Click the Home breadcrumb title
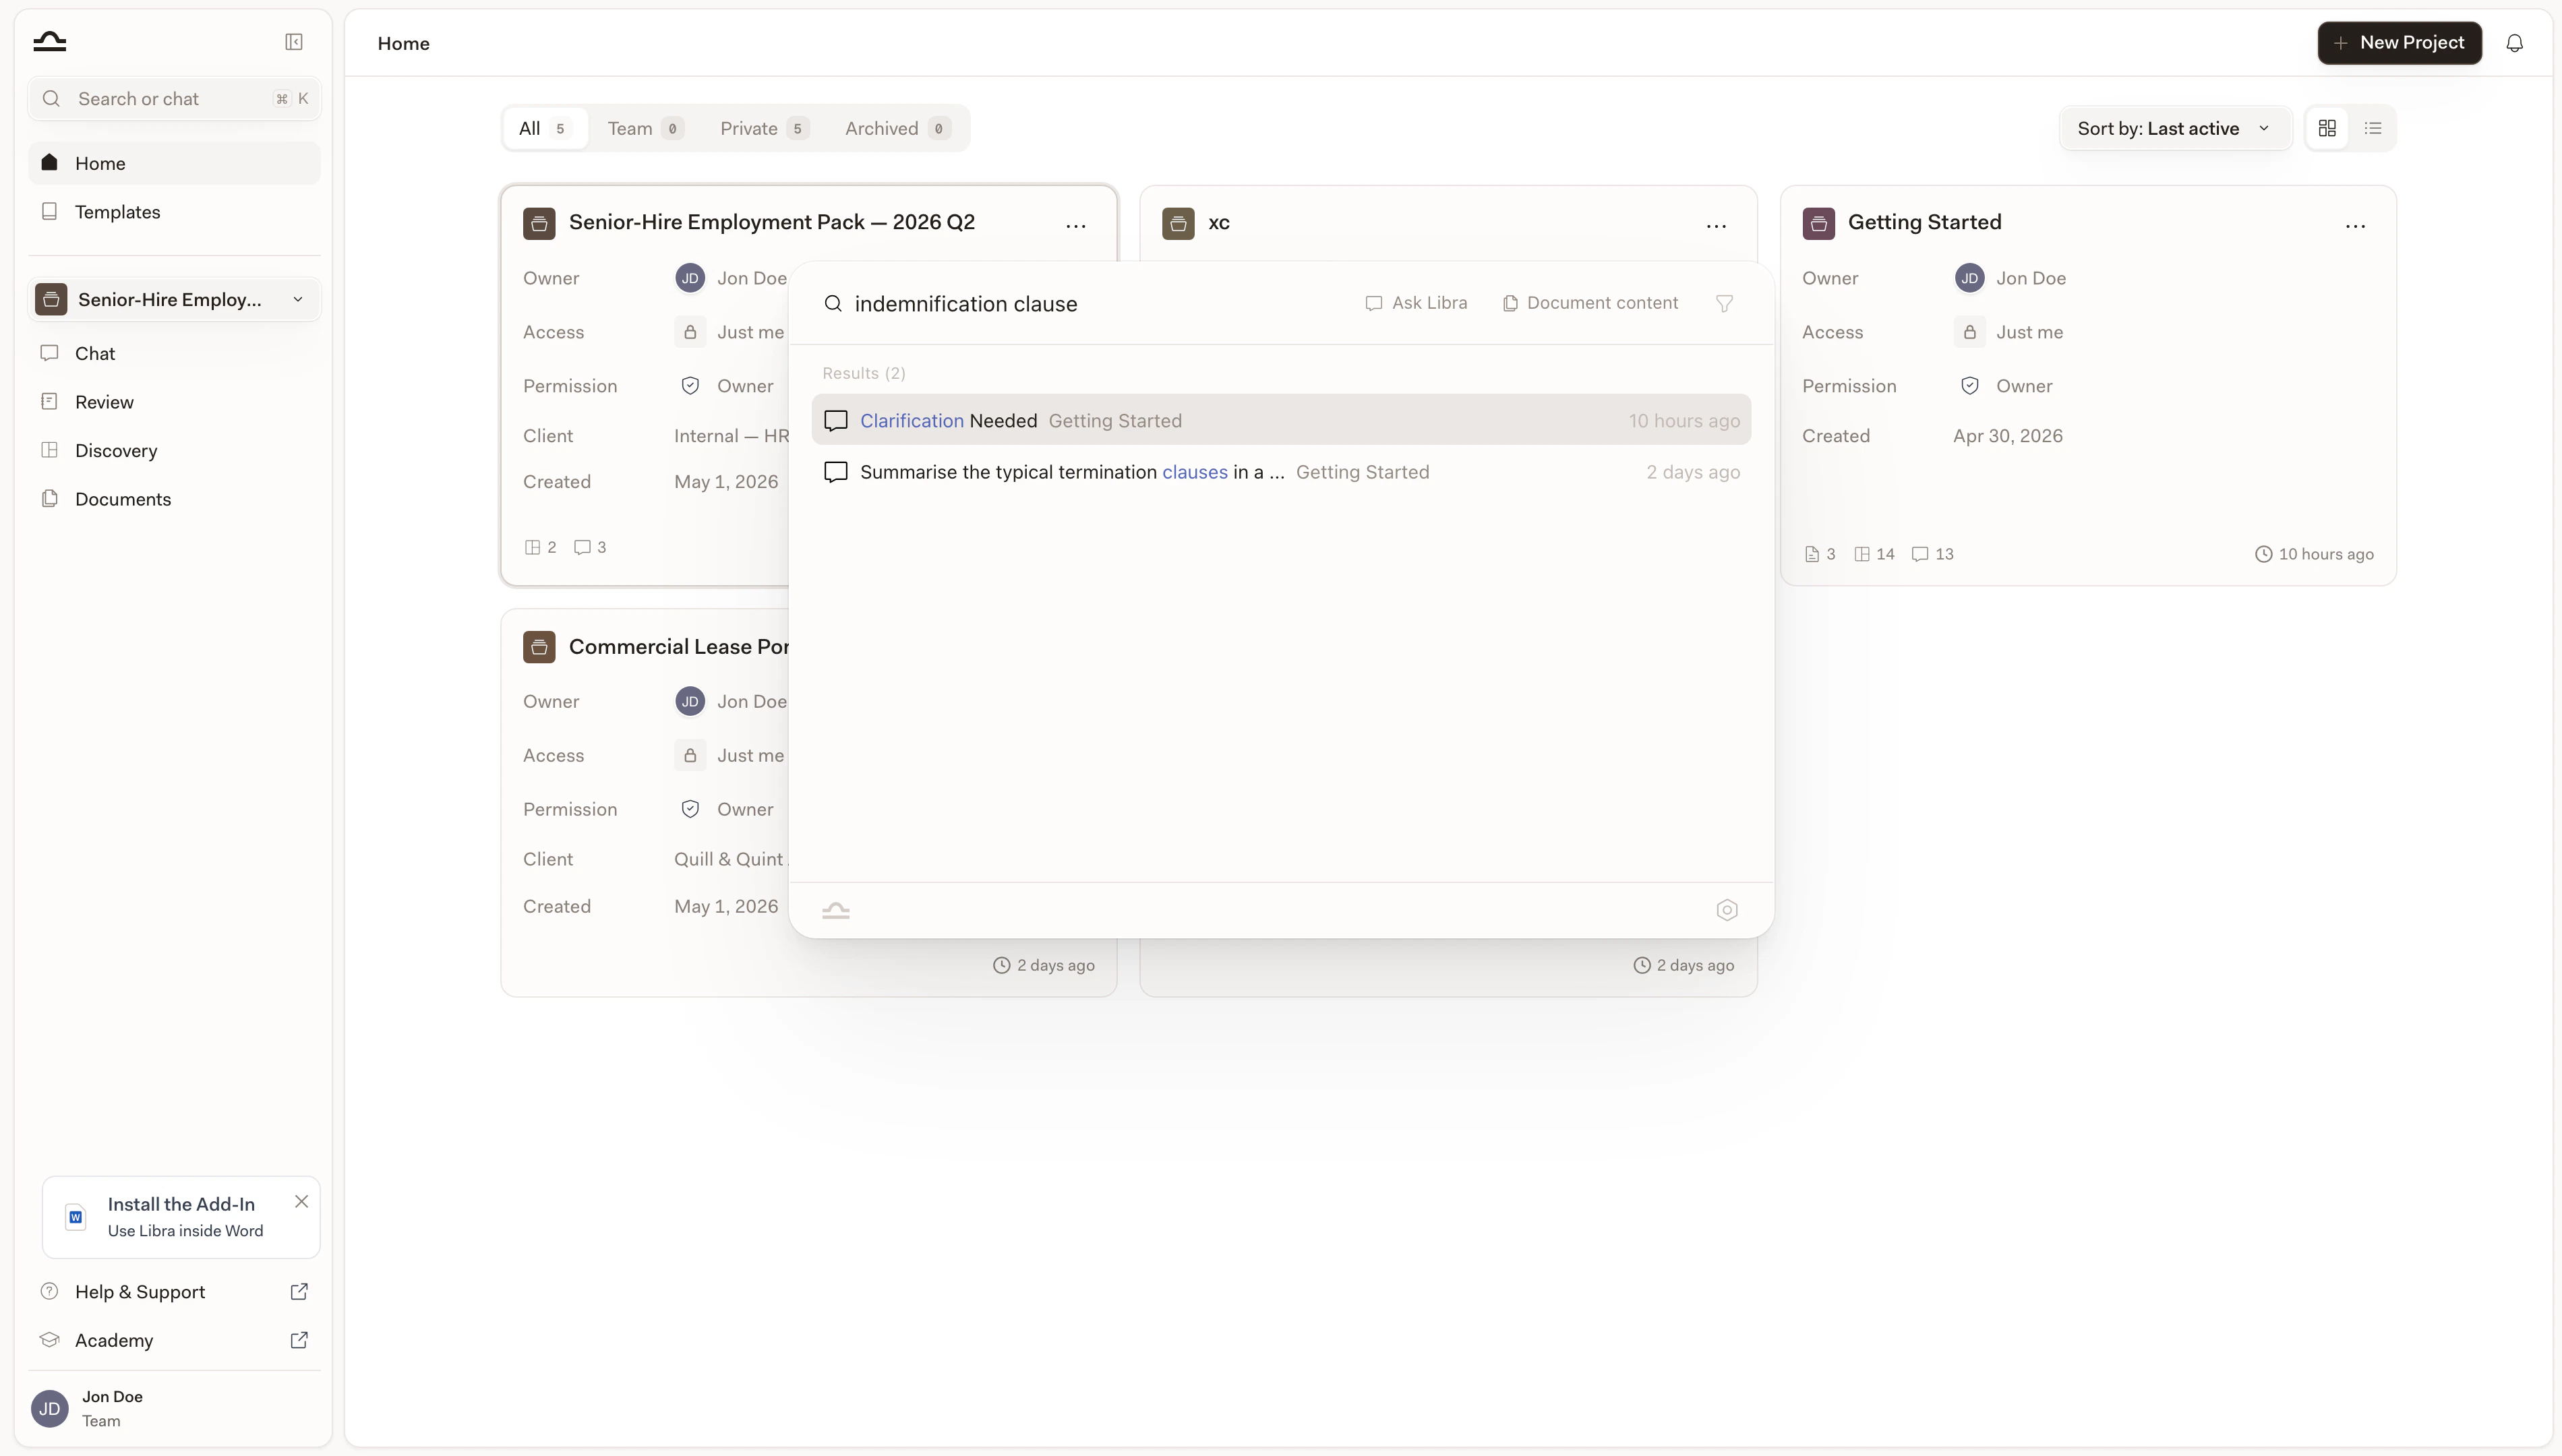This screenshot has width=2562, height=1456. (403, 43)
